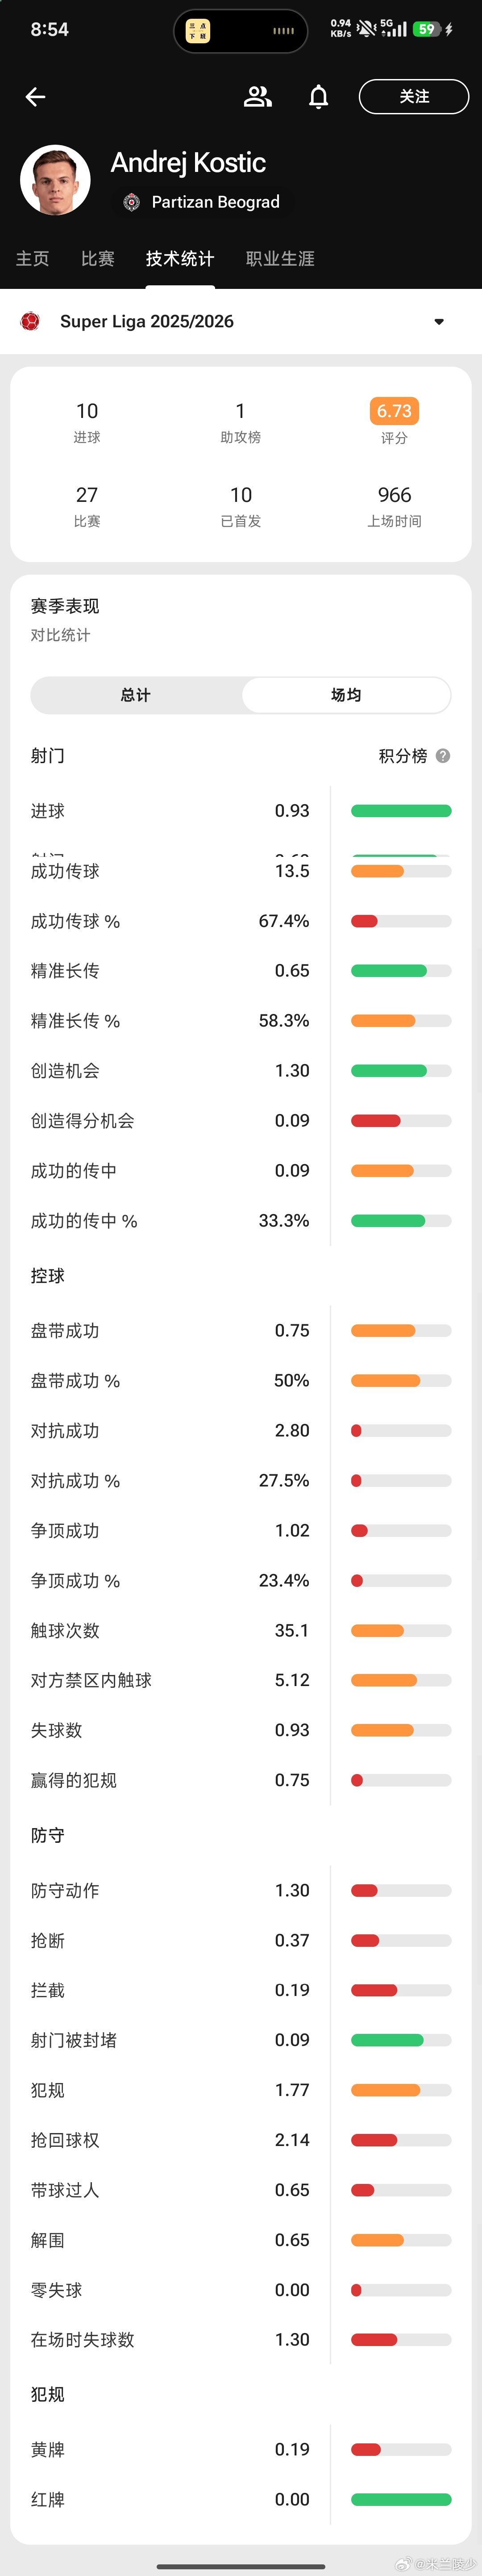Open the Partizan Beograd team link
The width and height of the screenshot is (482, 2576).
pyautogui.click(x=216, y=202)
